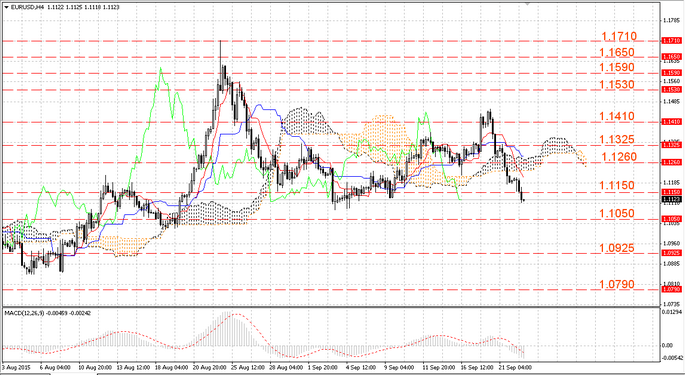Click the red 1.1710 price-axis tag
The height and width of the screenshot is (375, 685).
tap(671, 41)
